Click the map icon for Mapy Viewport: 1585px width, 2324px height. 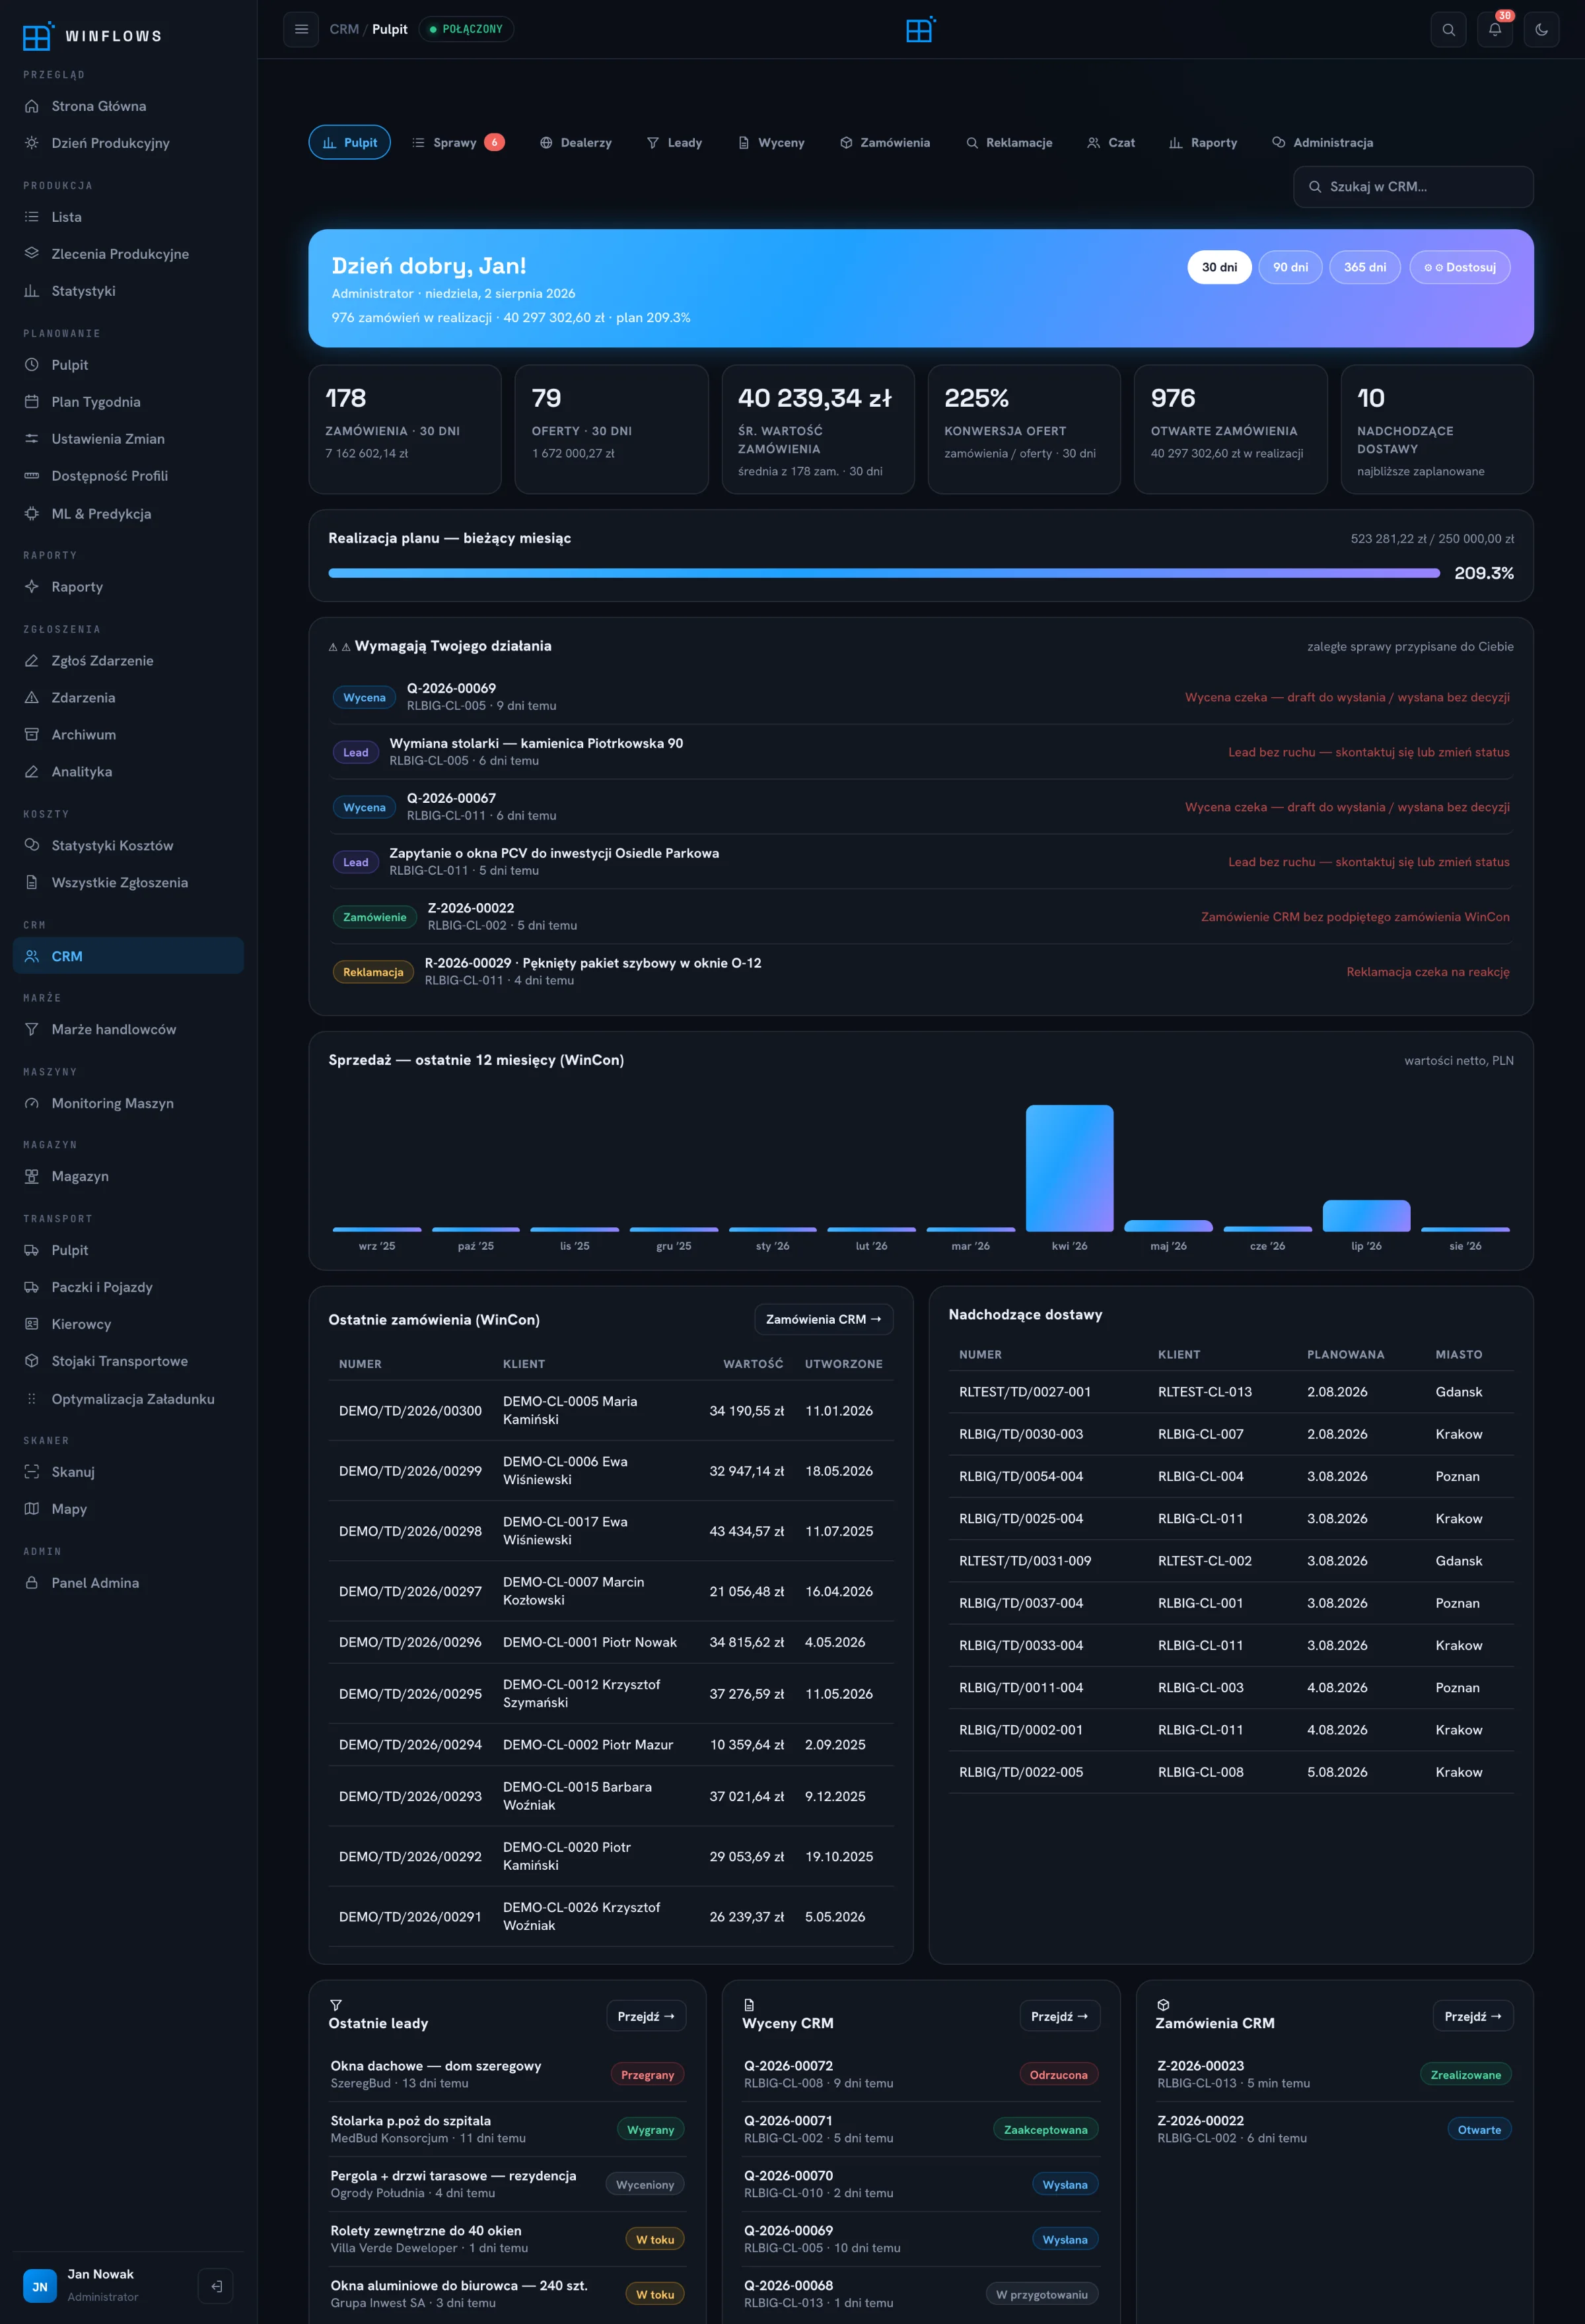(32, 1509)
